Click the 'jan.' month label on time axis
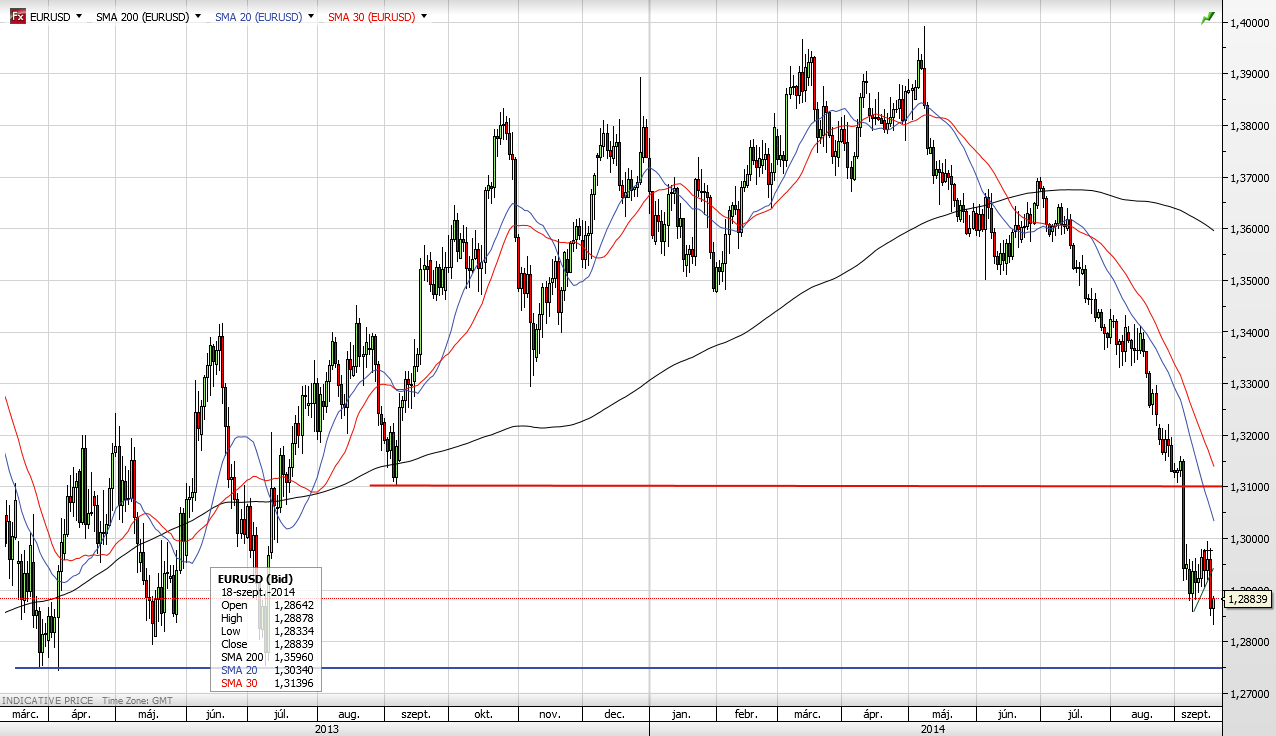The height and width of the screenshot is (736, 1276). pos(681,714)
